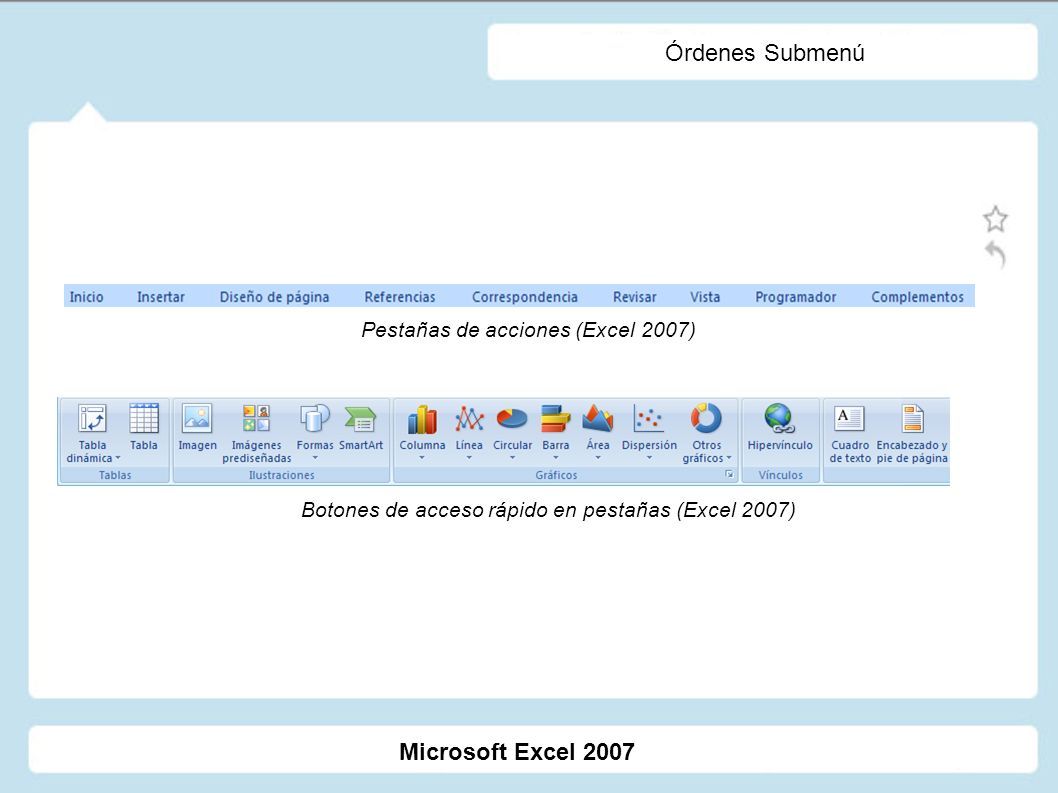This screenshot has width=1058, height=793.
Task: Click Encabezado y pie de página icon
Action: coord(912,418)
